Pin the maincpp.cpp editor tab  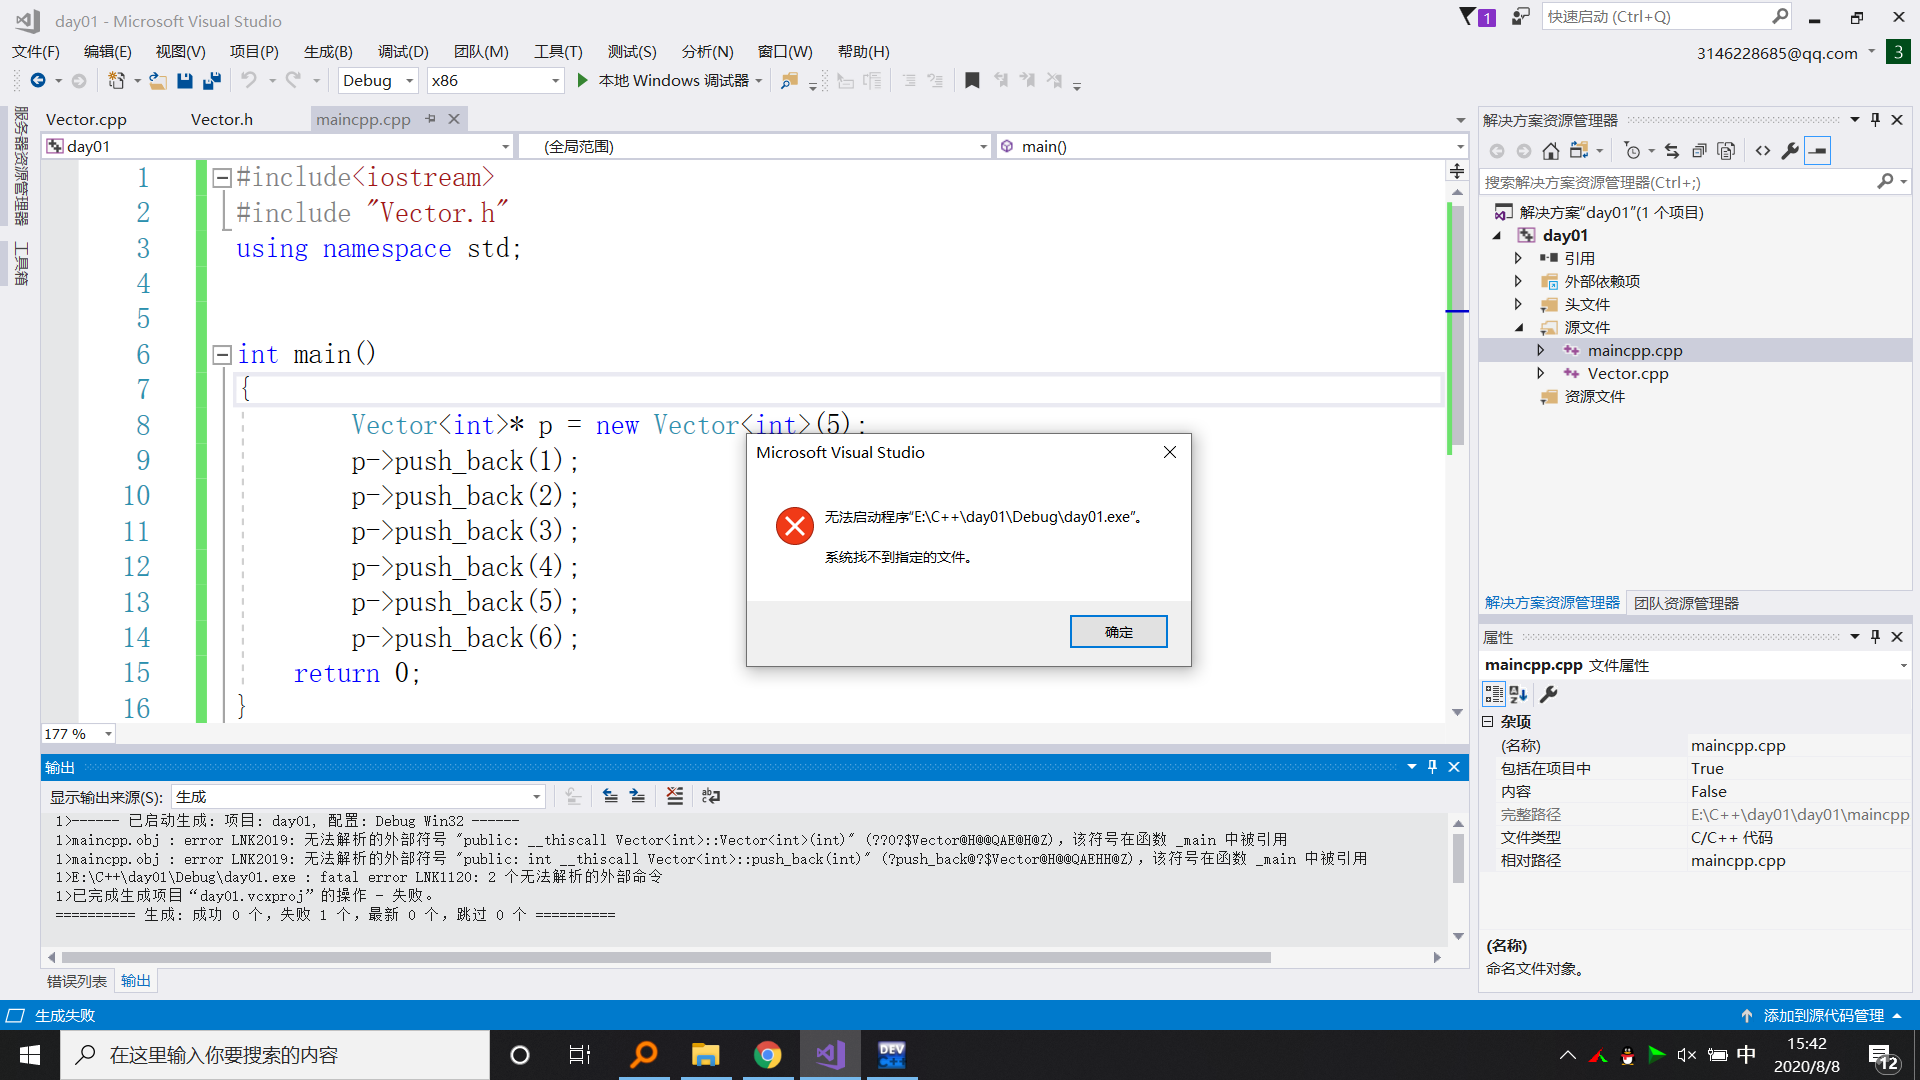point(431,119)
